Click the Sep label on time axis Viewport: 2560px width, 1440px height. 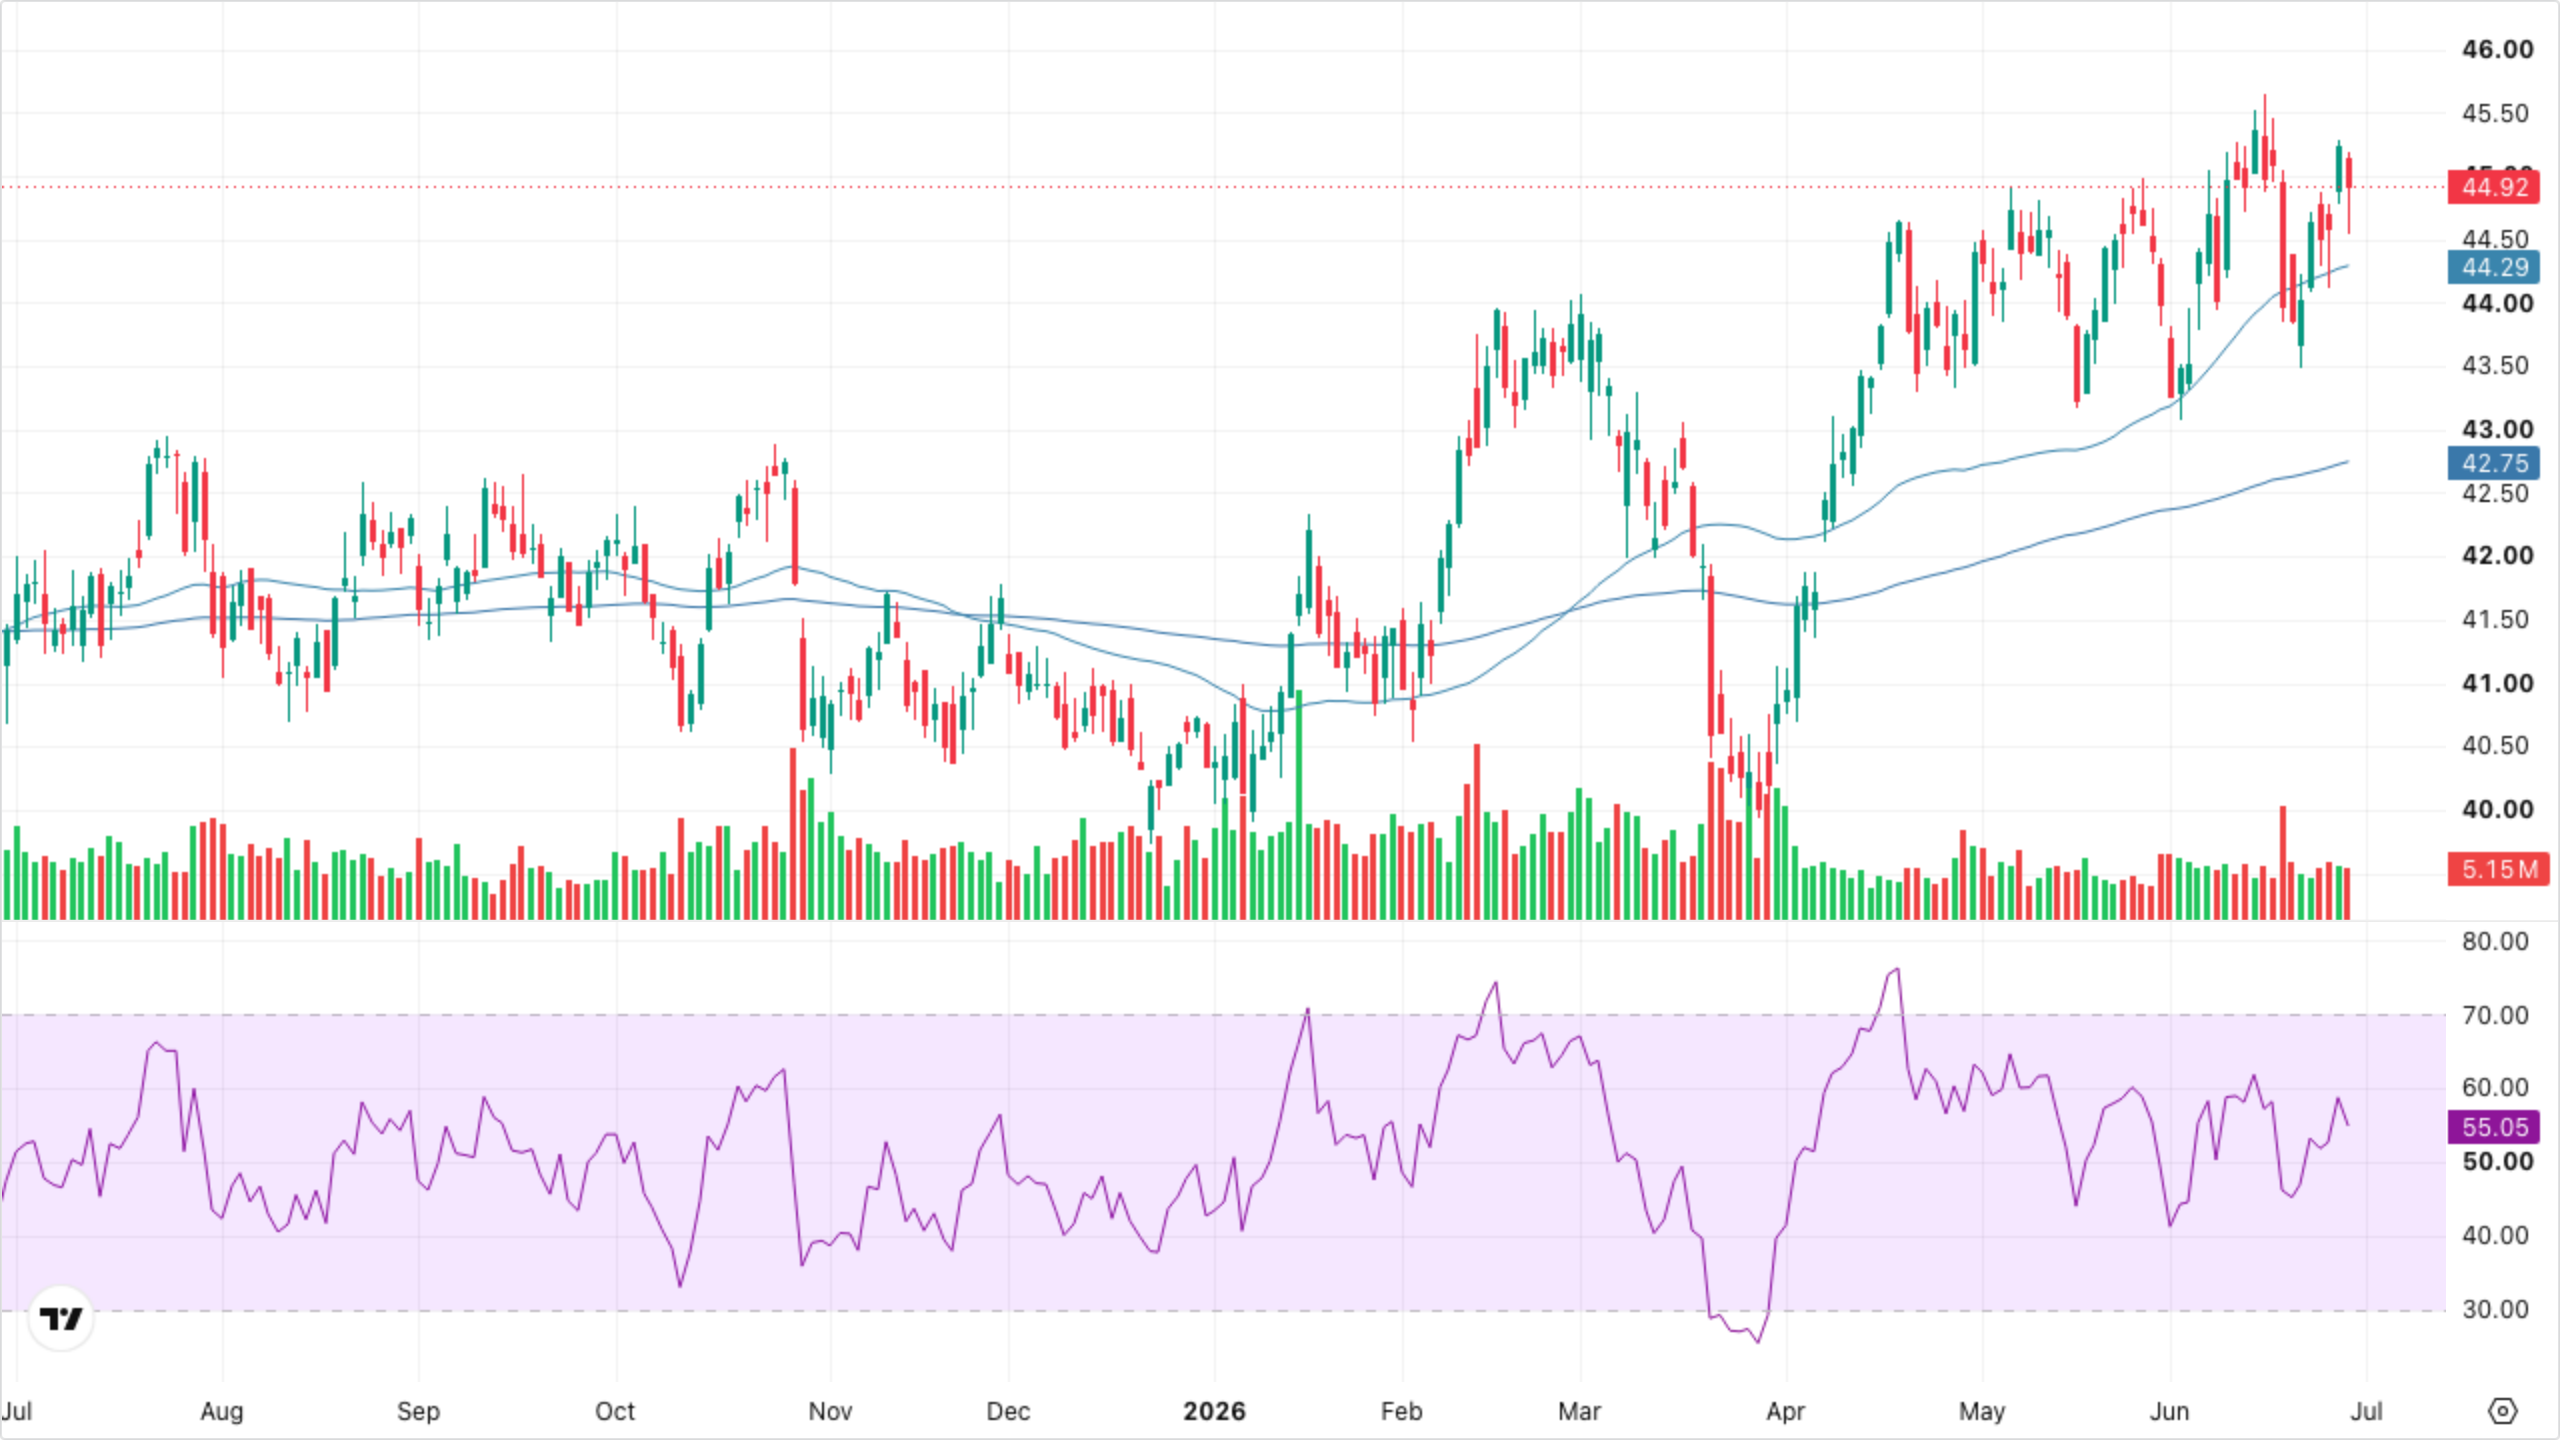point(418,1412)
